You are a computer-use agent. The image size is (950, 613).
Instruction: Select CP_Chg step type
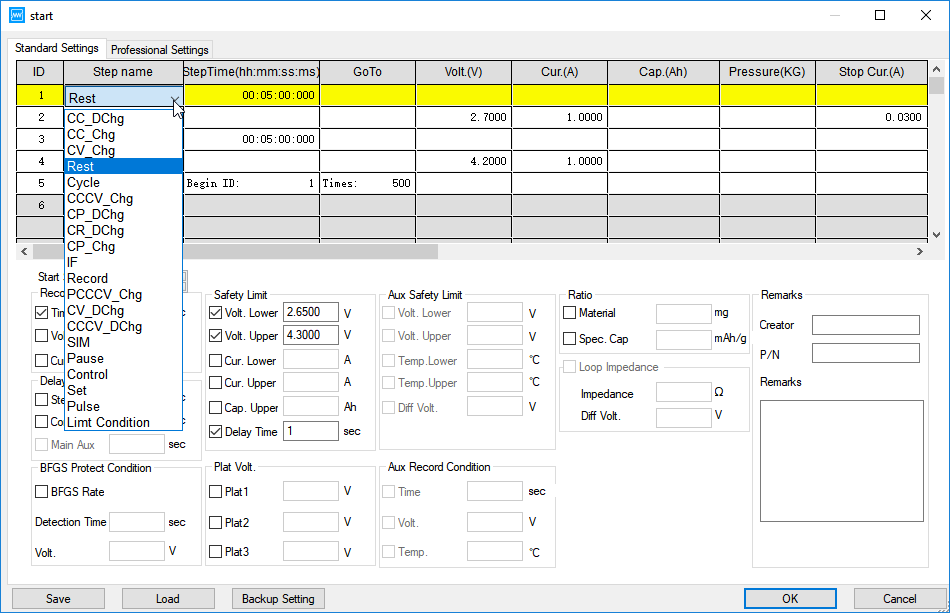(123, 247)
